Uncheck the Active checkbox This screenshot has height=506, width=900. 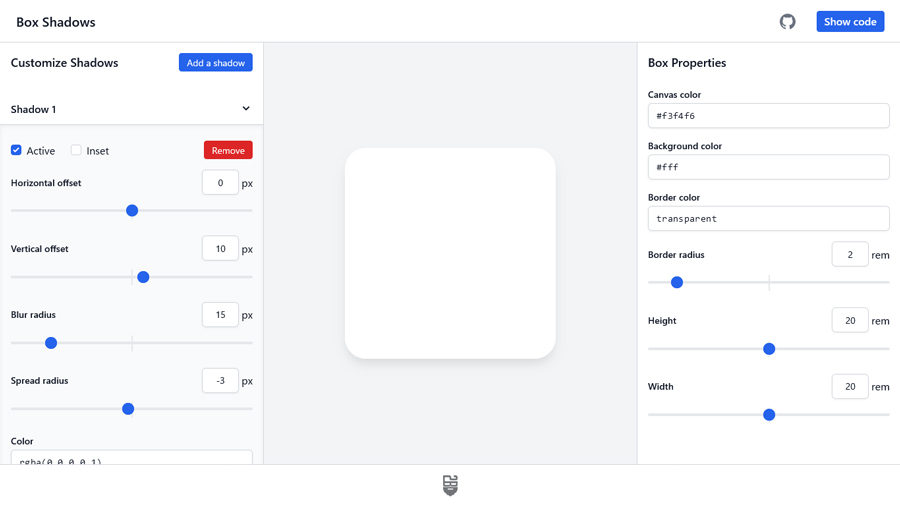16,150
